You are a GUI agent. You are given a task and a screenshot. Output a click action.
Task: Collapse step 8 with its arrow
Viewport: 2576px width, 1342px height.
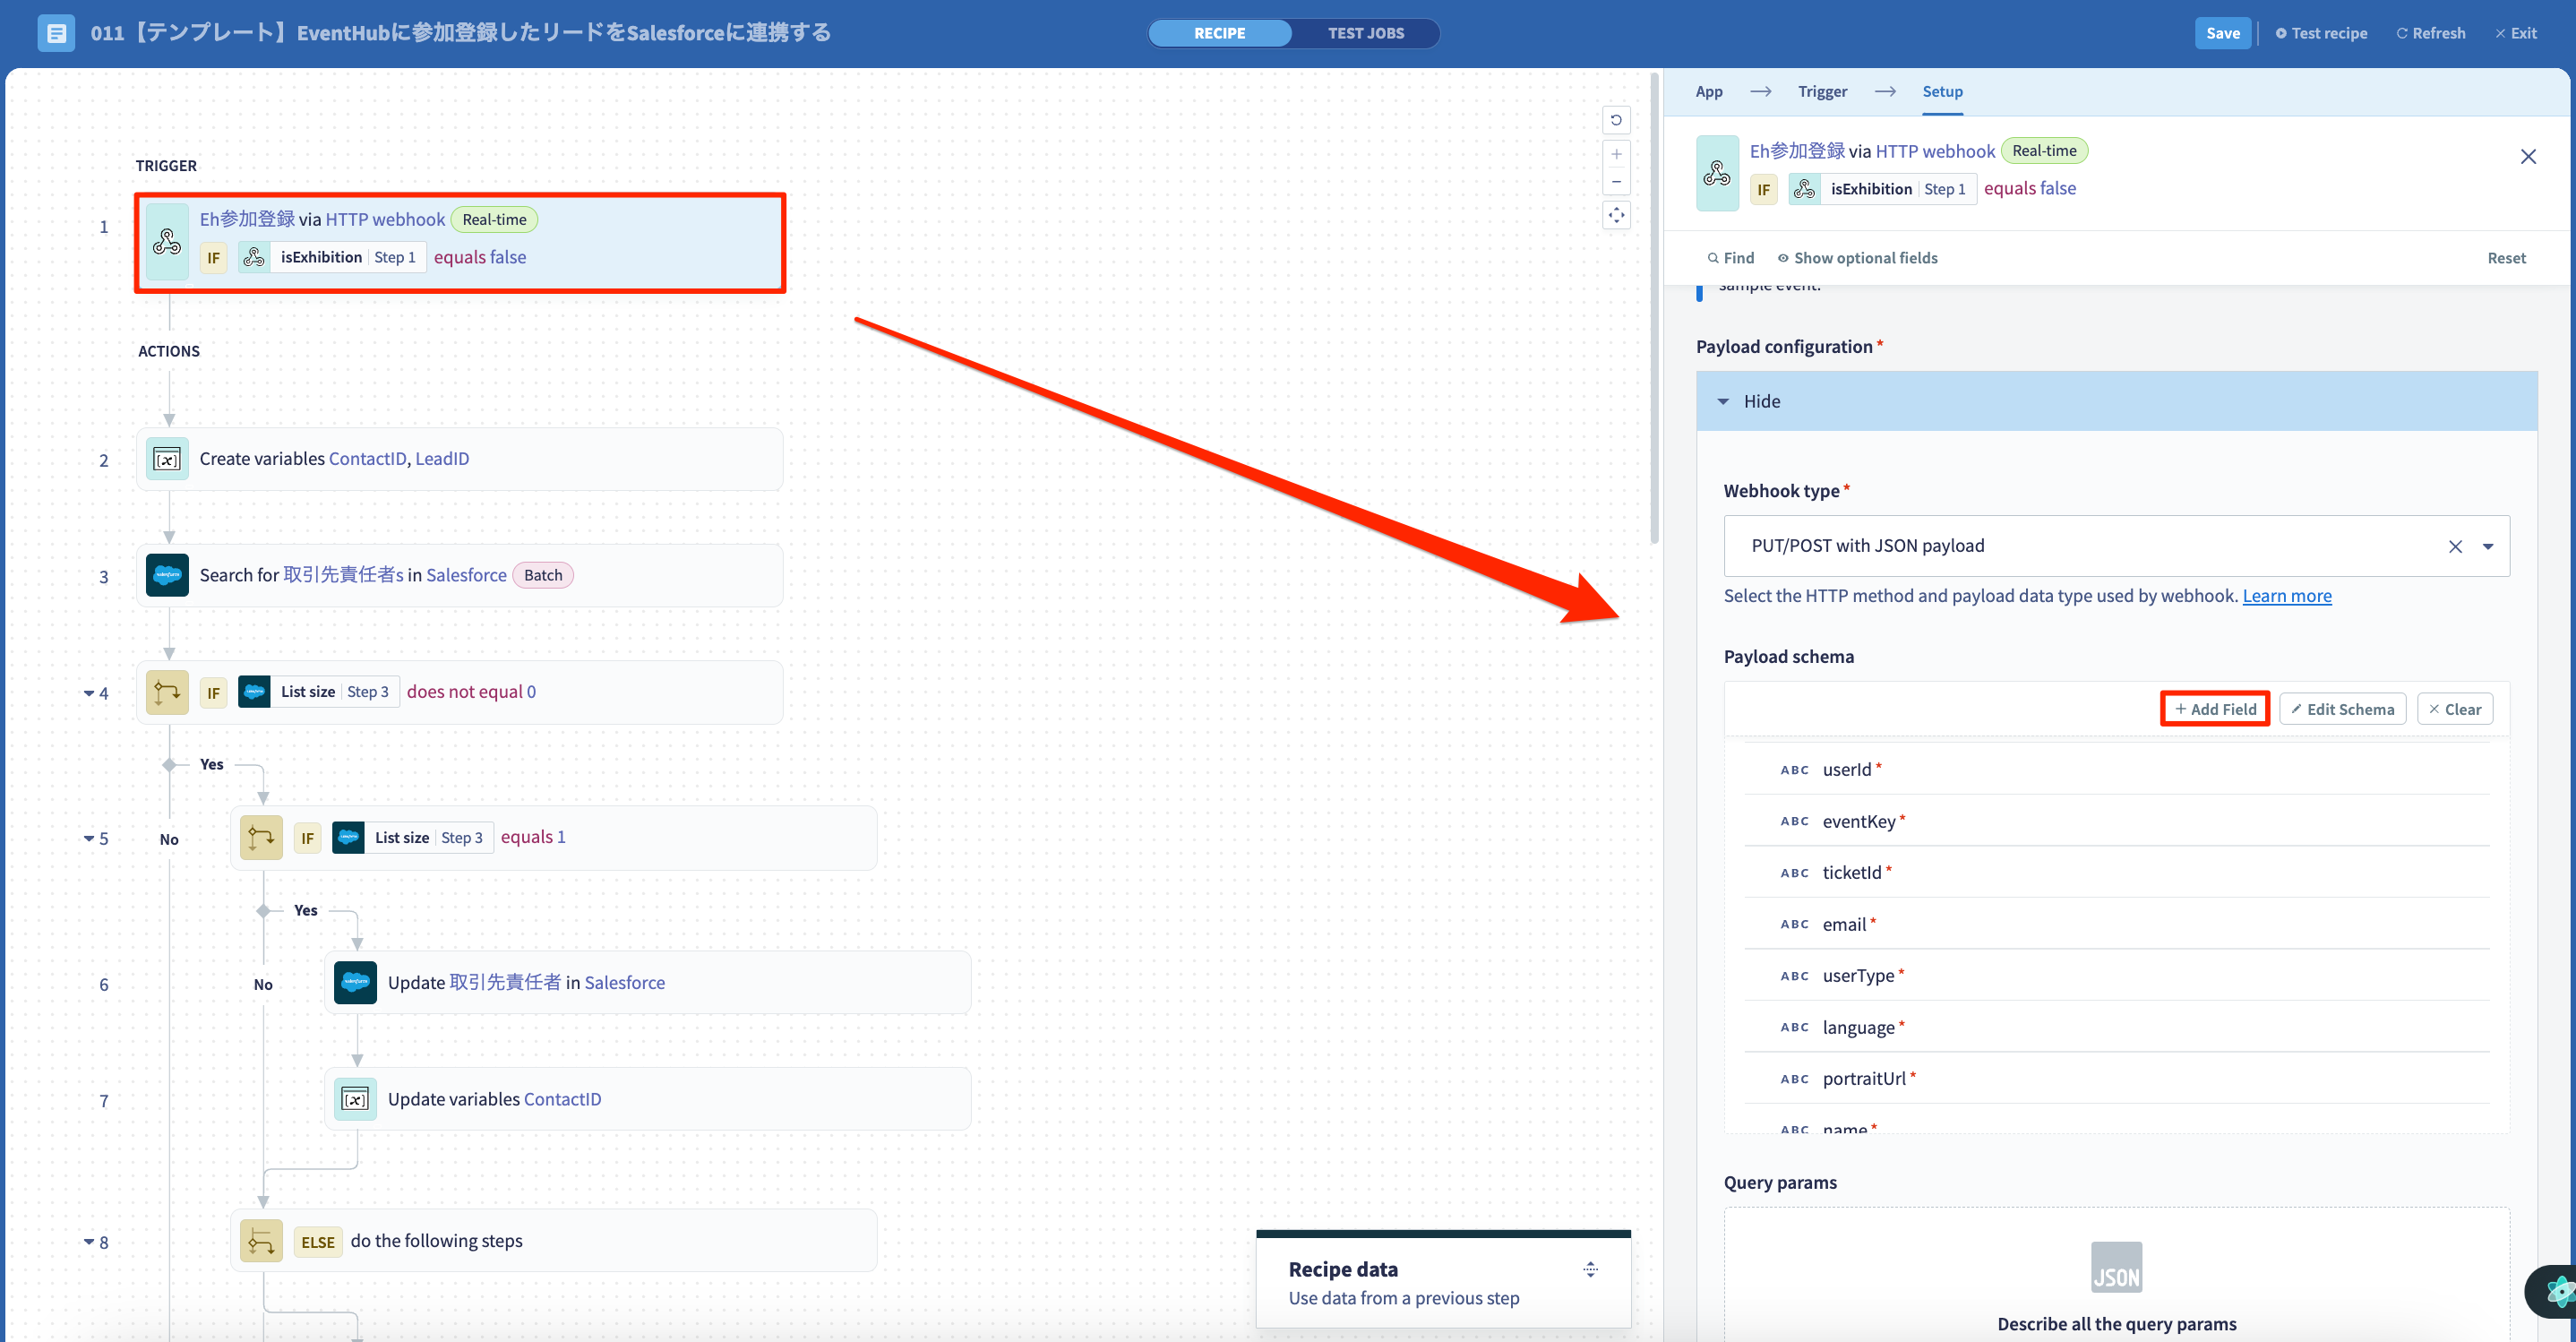click(x=88, y=1242)
